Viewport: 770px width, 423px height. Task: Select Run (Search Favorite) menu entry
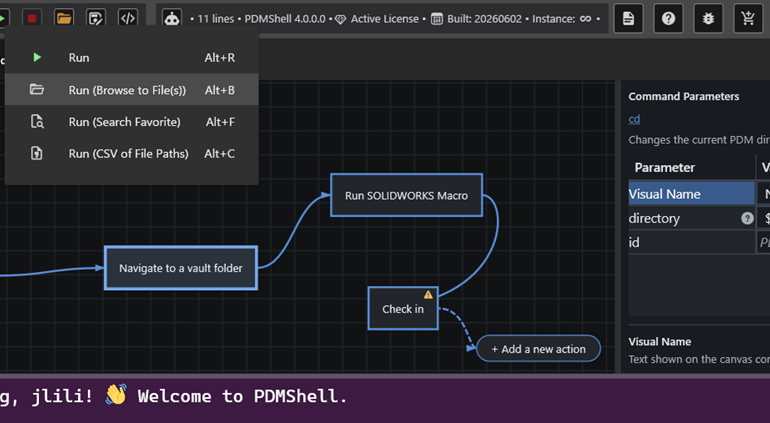(132, 121)
